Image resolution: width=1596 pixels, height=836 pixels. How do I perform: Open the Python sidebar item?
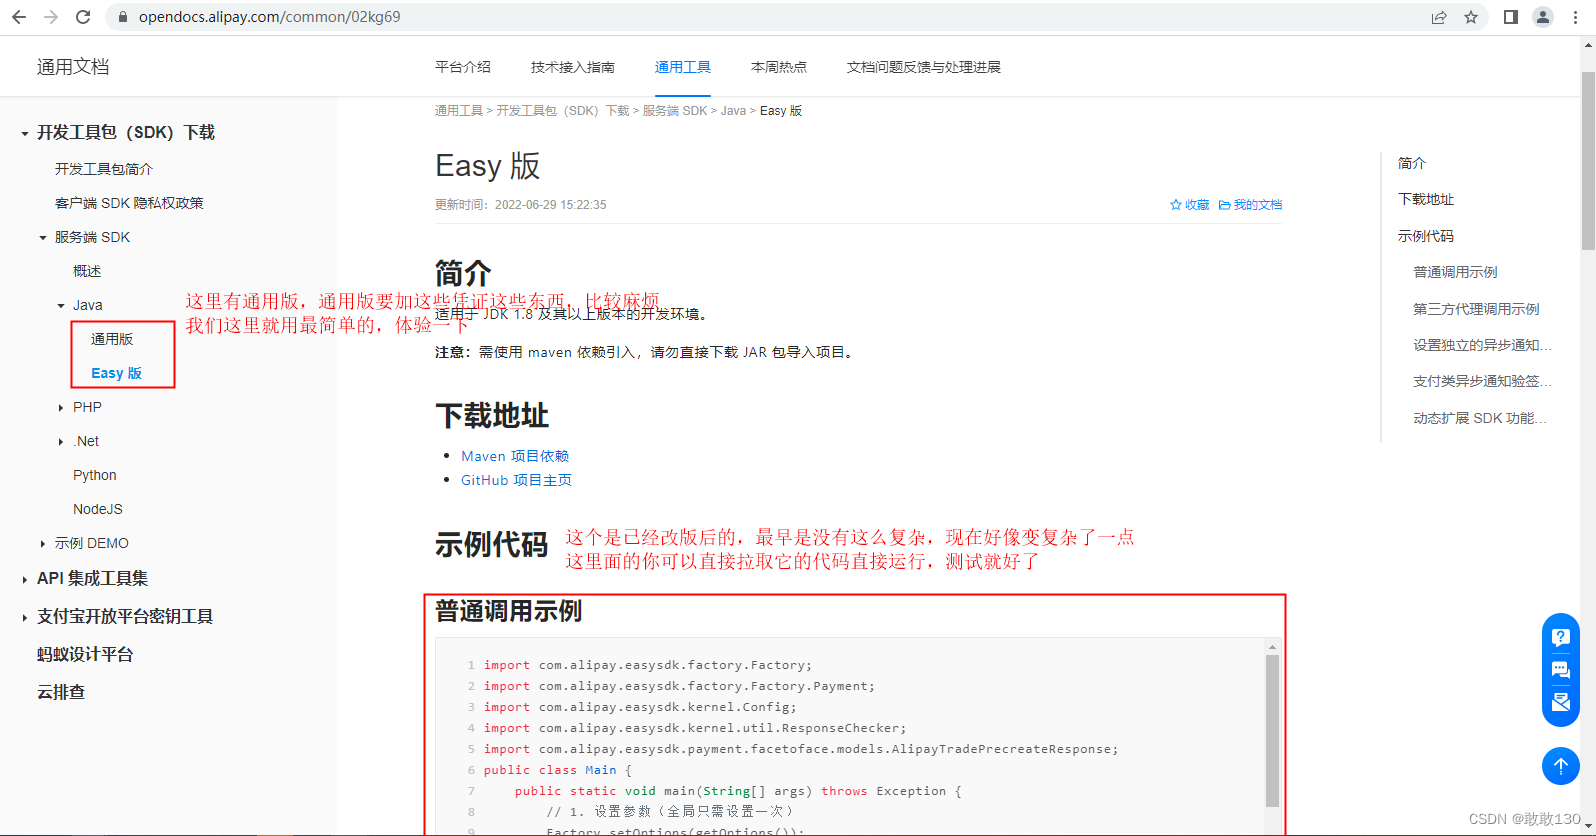click(x=95, y=475)
